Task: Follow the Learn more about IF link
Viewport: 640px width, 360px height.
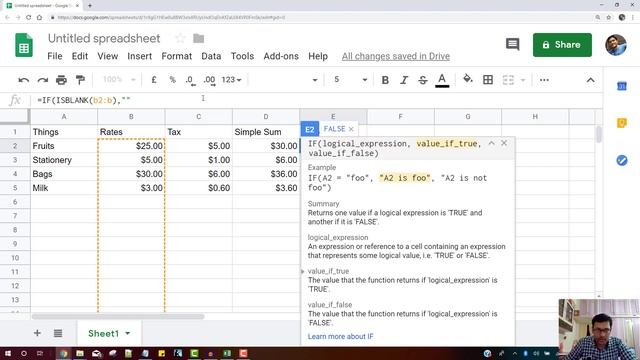Action: [x=340, y=337]
